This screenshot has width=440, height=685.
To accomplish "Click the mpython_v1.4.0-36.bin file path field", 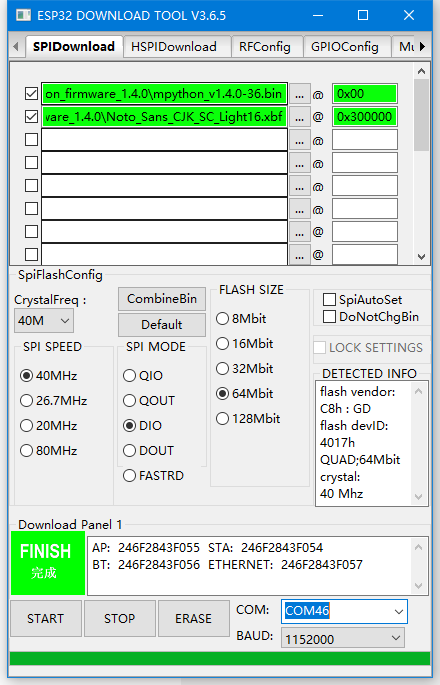I will tap(164, 94).
